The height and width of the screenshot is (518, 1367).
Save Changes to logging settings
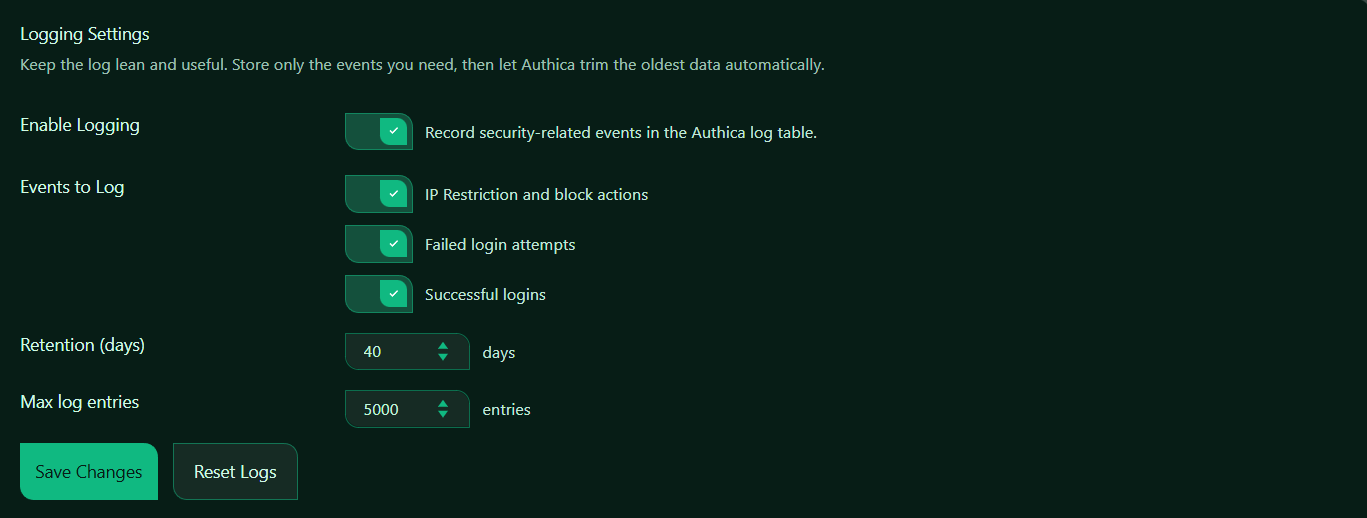tap(89, 472)
